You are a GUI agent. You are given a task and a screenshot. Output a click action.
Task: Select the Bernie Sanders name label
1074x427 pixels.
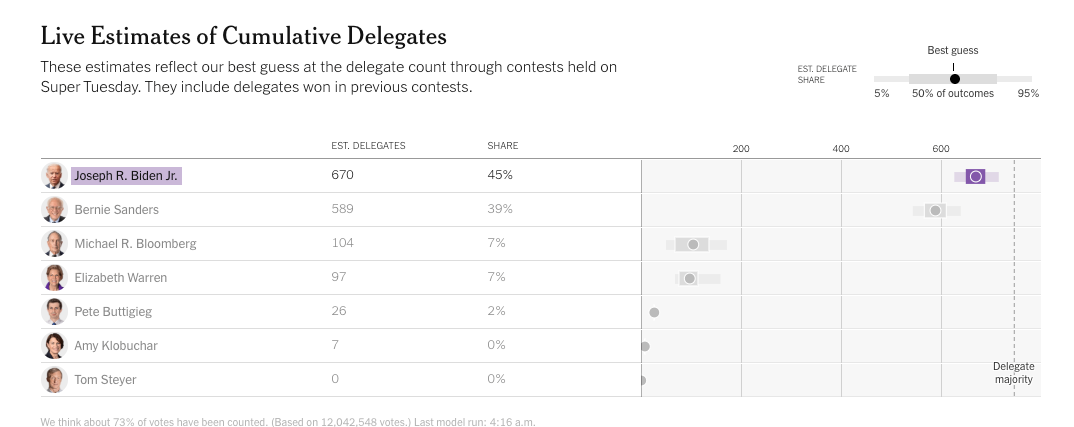point(116,210)
